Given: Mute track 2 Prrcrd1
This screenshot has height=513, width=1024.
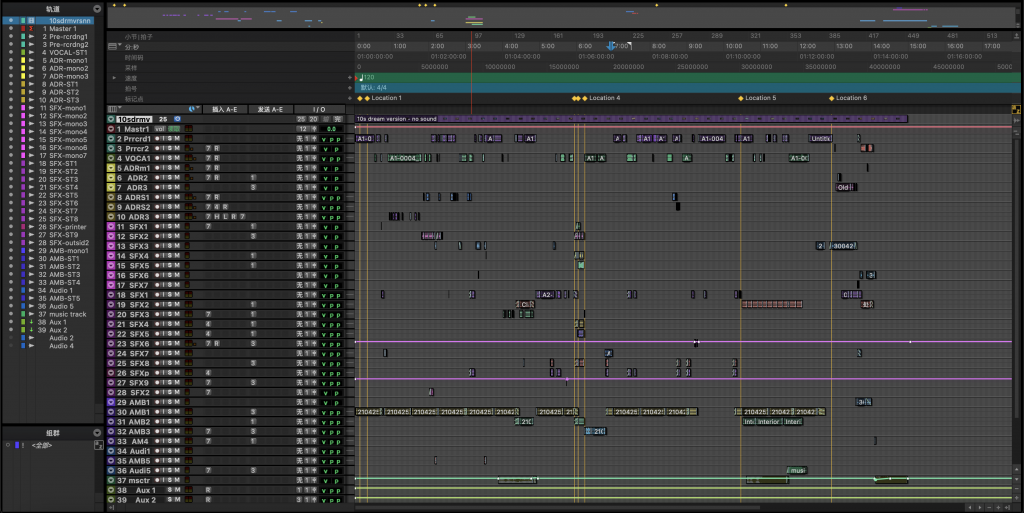Looking at the screenshot, I should (177, 139).
